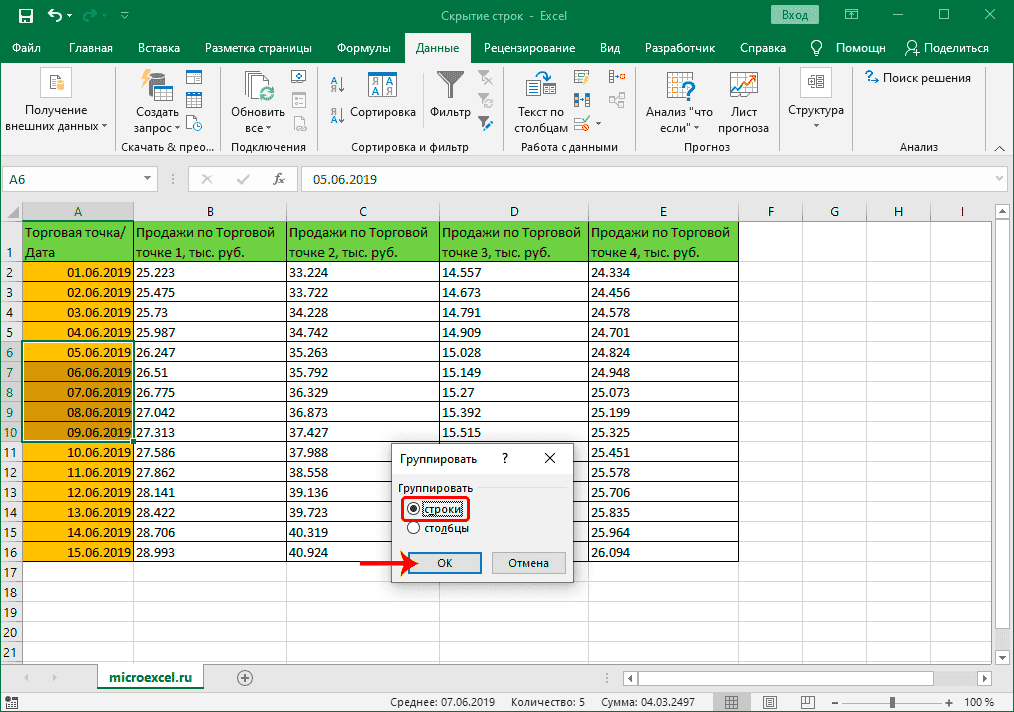Select the столбцы radio button

click(x=413, y=528)
